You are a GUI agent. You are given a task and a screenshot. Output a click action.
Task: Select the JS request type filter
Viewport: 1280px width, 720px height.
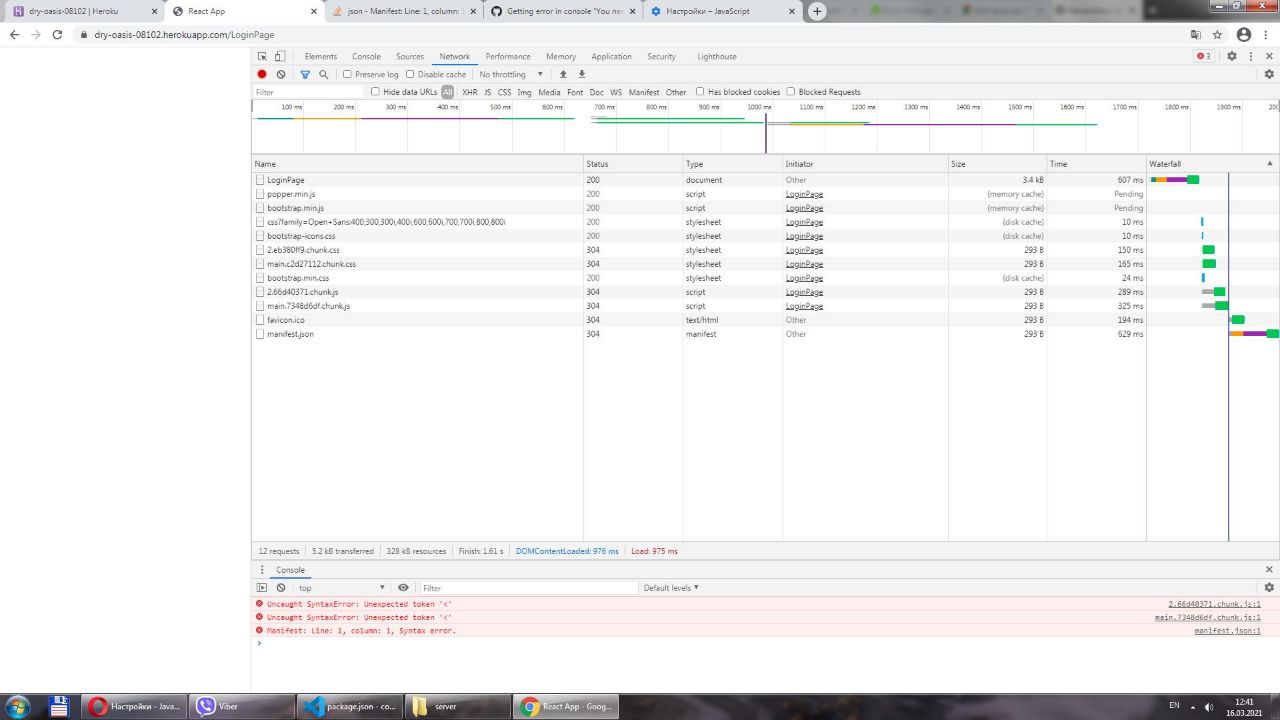[x=488, y=92]
